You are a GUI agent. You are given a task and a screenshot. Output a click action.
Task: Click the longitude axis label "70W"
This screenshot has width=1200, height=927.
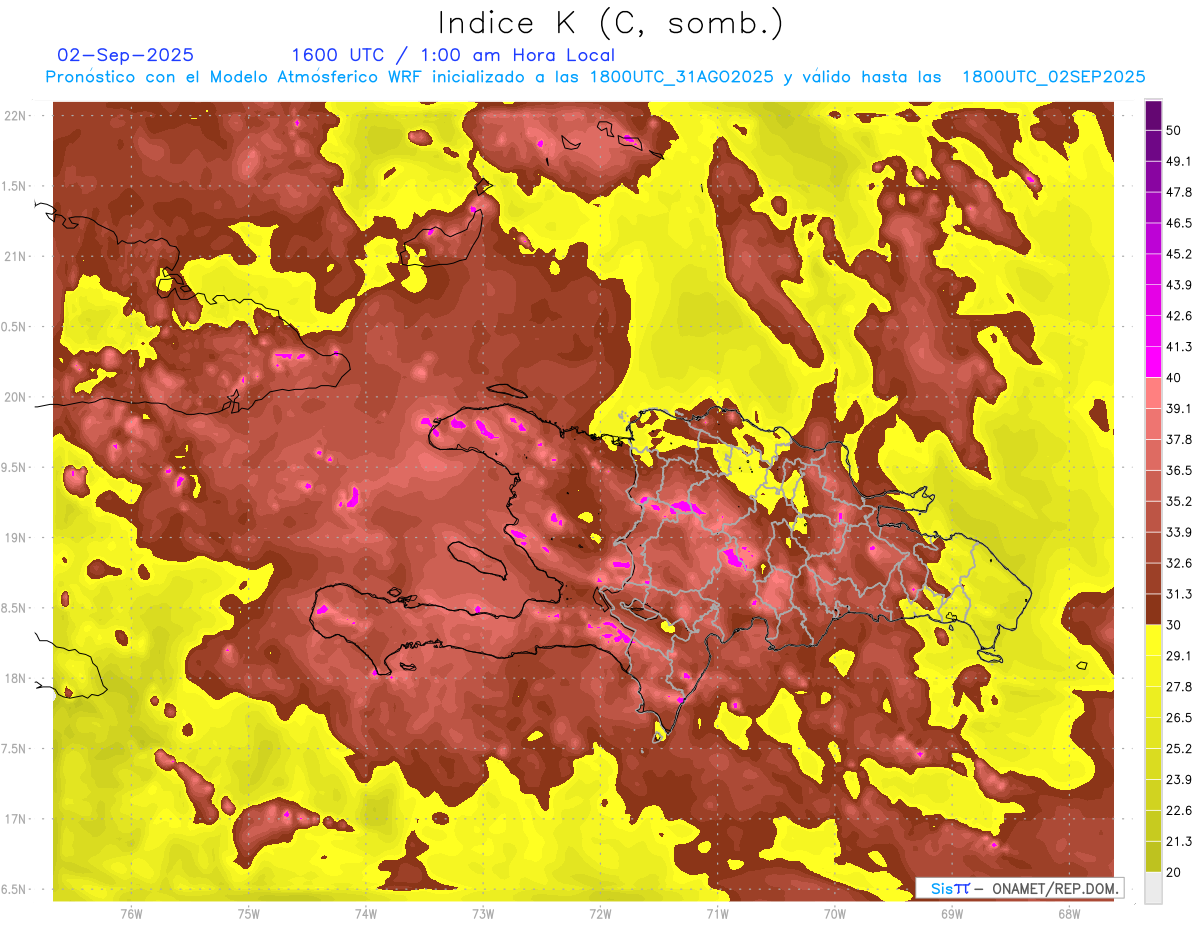[x=834, y=914]
